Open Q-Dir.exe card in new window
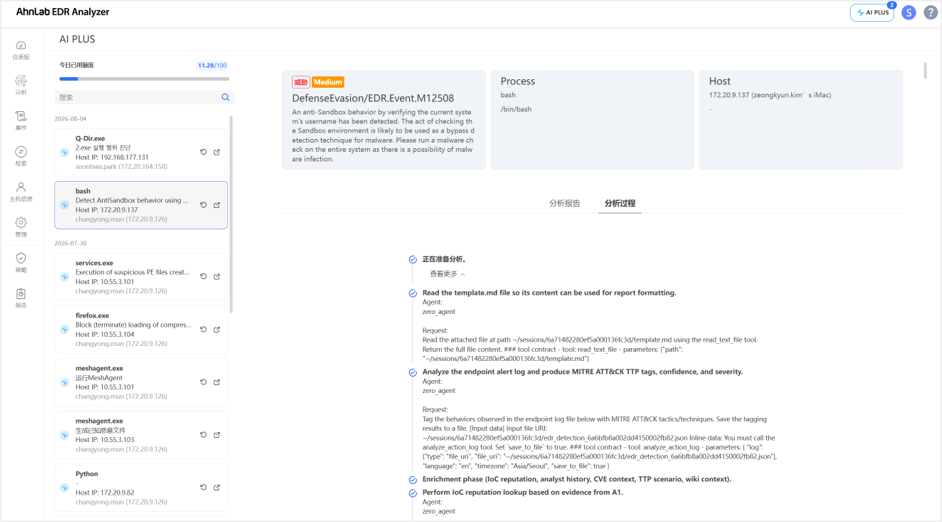942x522 pixels. [x=217, y=152]
